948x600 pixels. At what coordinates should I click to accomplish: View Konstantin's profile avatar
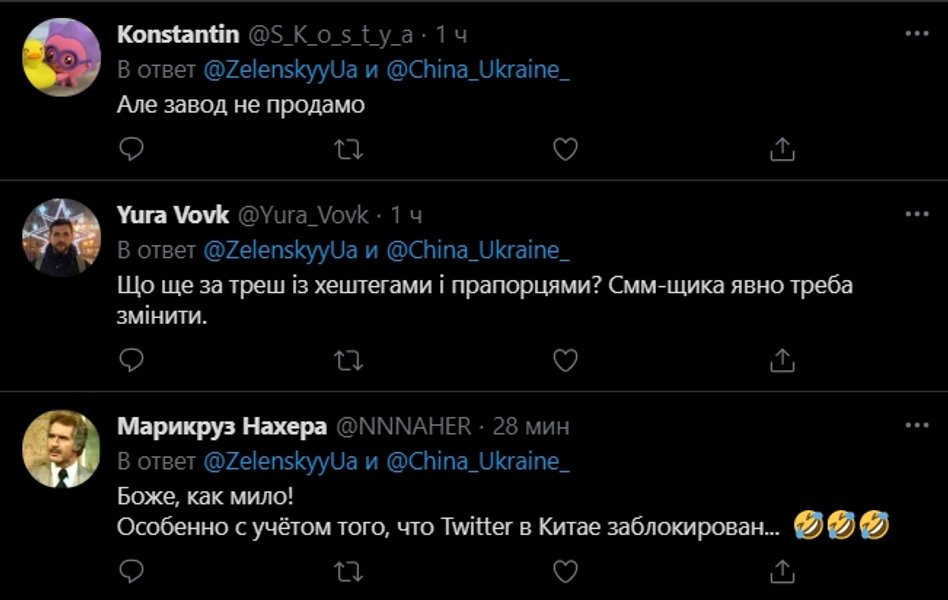click(x=62, y=60)
